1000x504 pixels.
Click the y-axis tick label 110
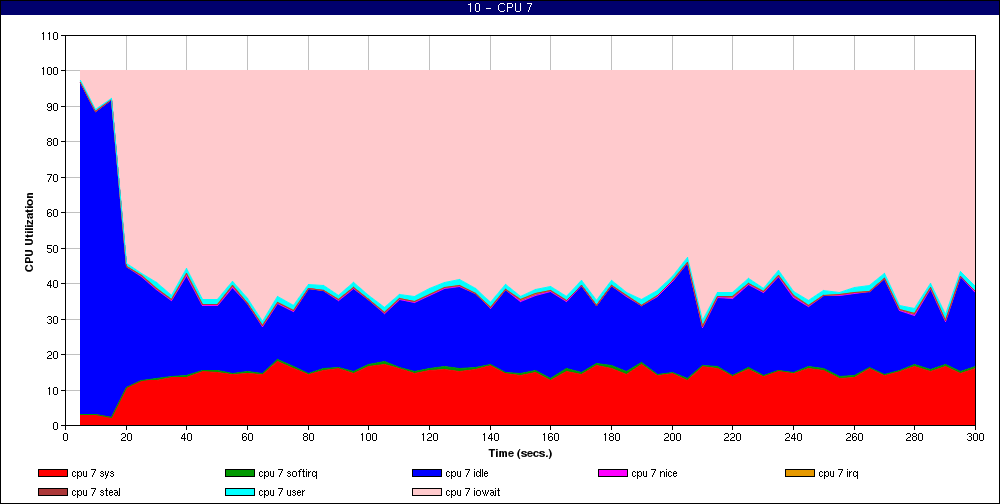click(x=50, y=36)
